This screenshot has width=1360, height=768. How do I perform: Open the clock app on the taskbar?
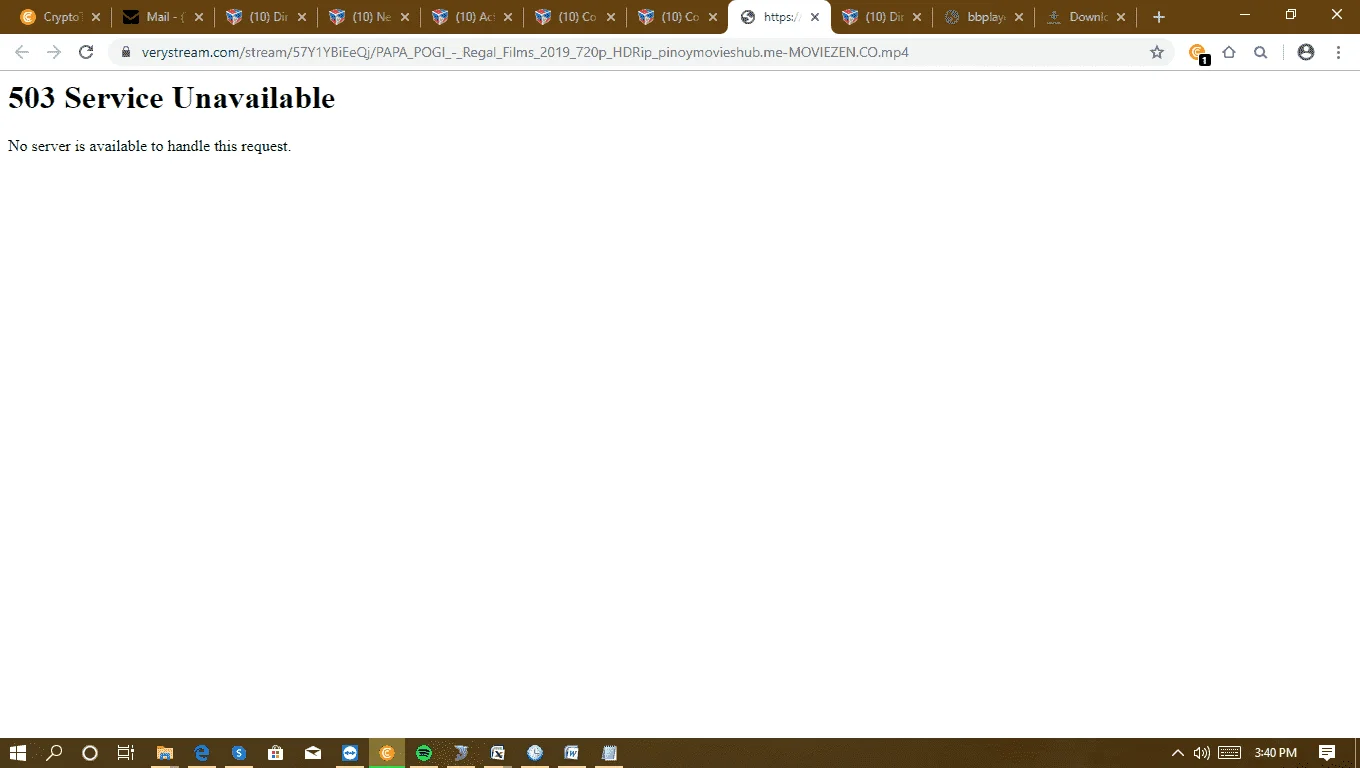[x=535, y=753]
